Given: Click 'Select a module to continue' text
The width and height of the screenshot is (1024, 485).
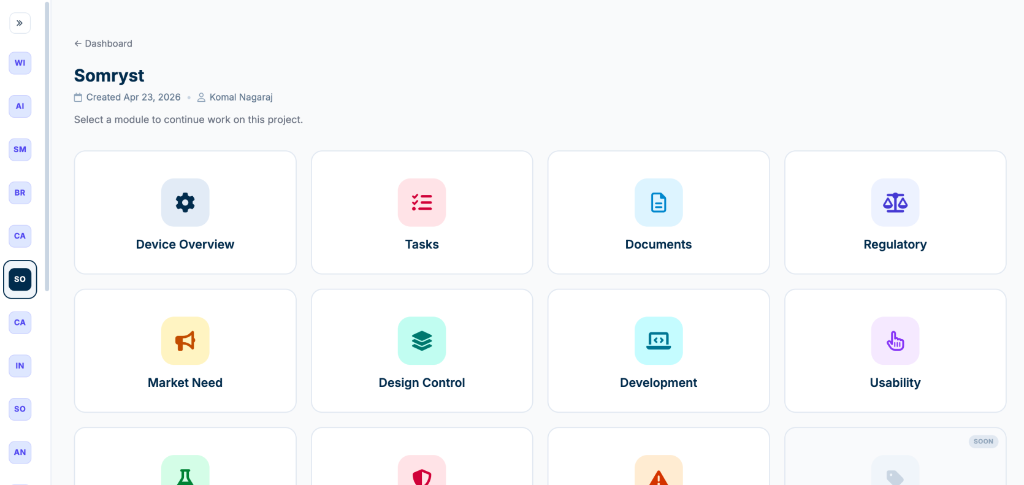Looking at the screenshot, I should [188, 120].
